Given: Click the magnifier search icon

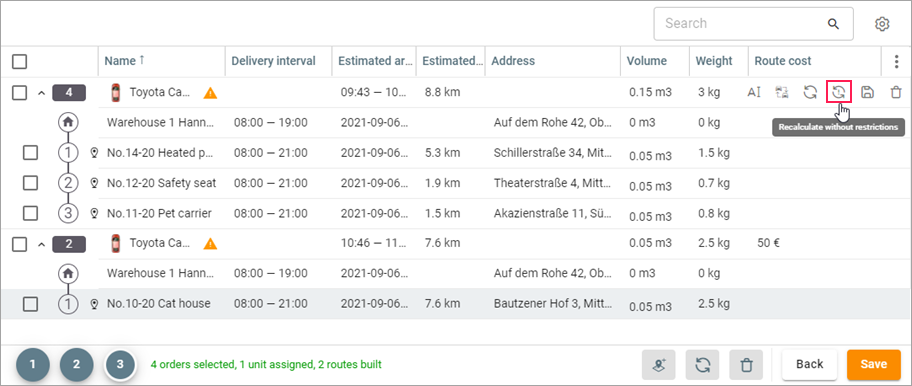Looking at the screenshot, I should (833, 24).
